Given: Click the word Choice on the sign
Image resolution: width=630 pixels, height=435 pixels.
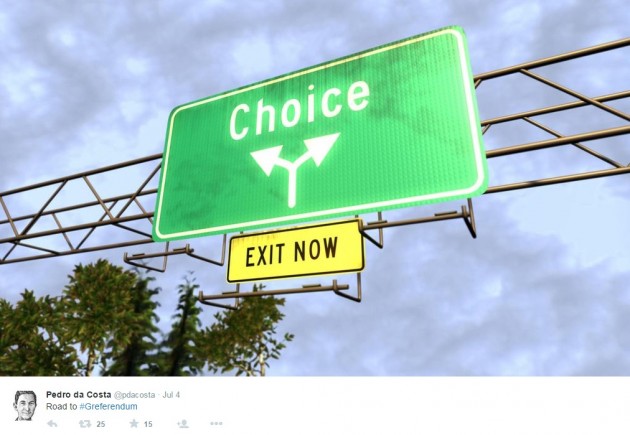Looking at the screenshot, I should pyautogui.click(x=299, y=109).
